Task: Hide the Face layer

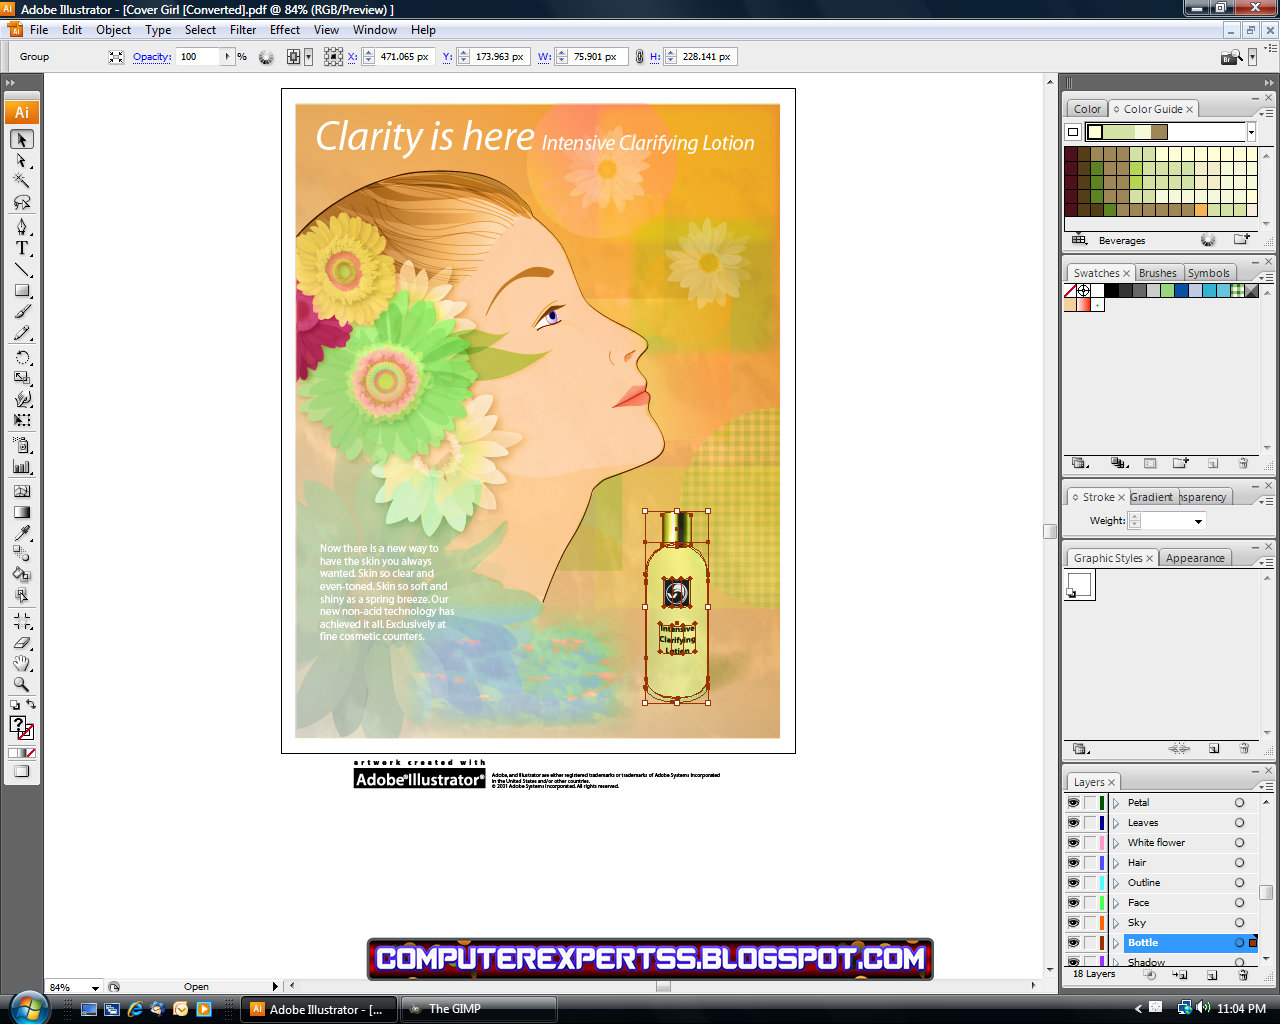Action: (1074, 902)
